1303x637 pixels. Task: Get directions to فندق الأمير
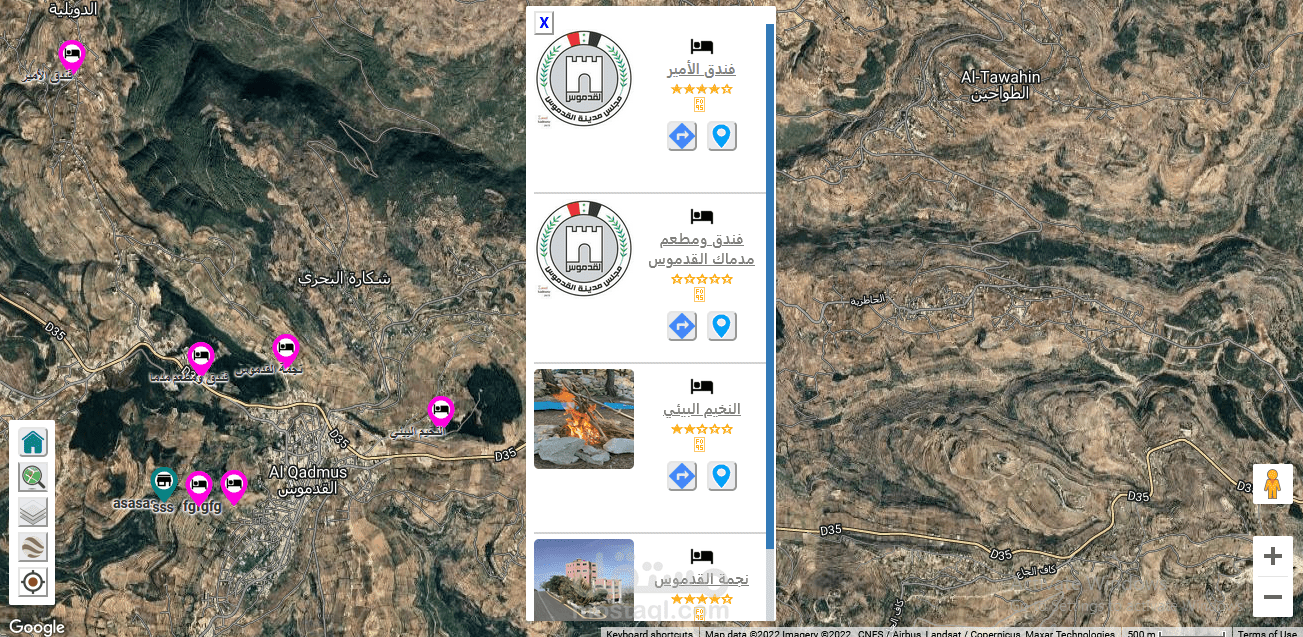click(682, 136)
